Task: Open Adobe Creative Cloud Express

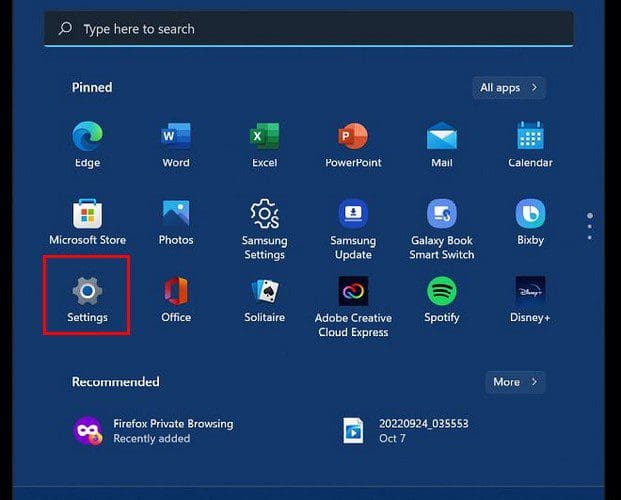Action: click(353, 307)
